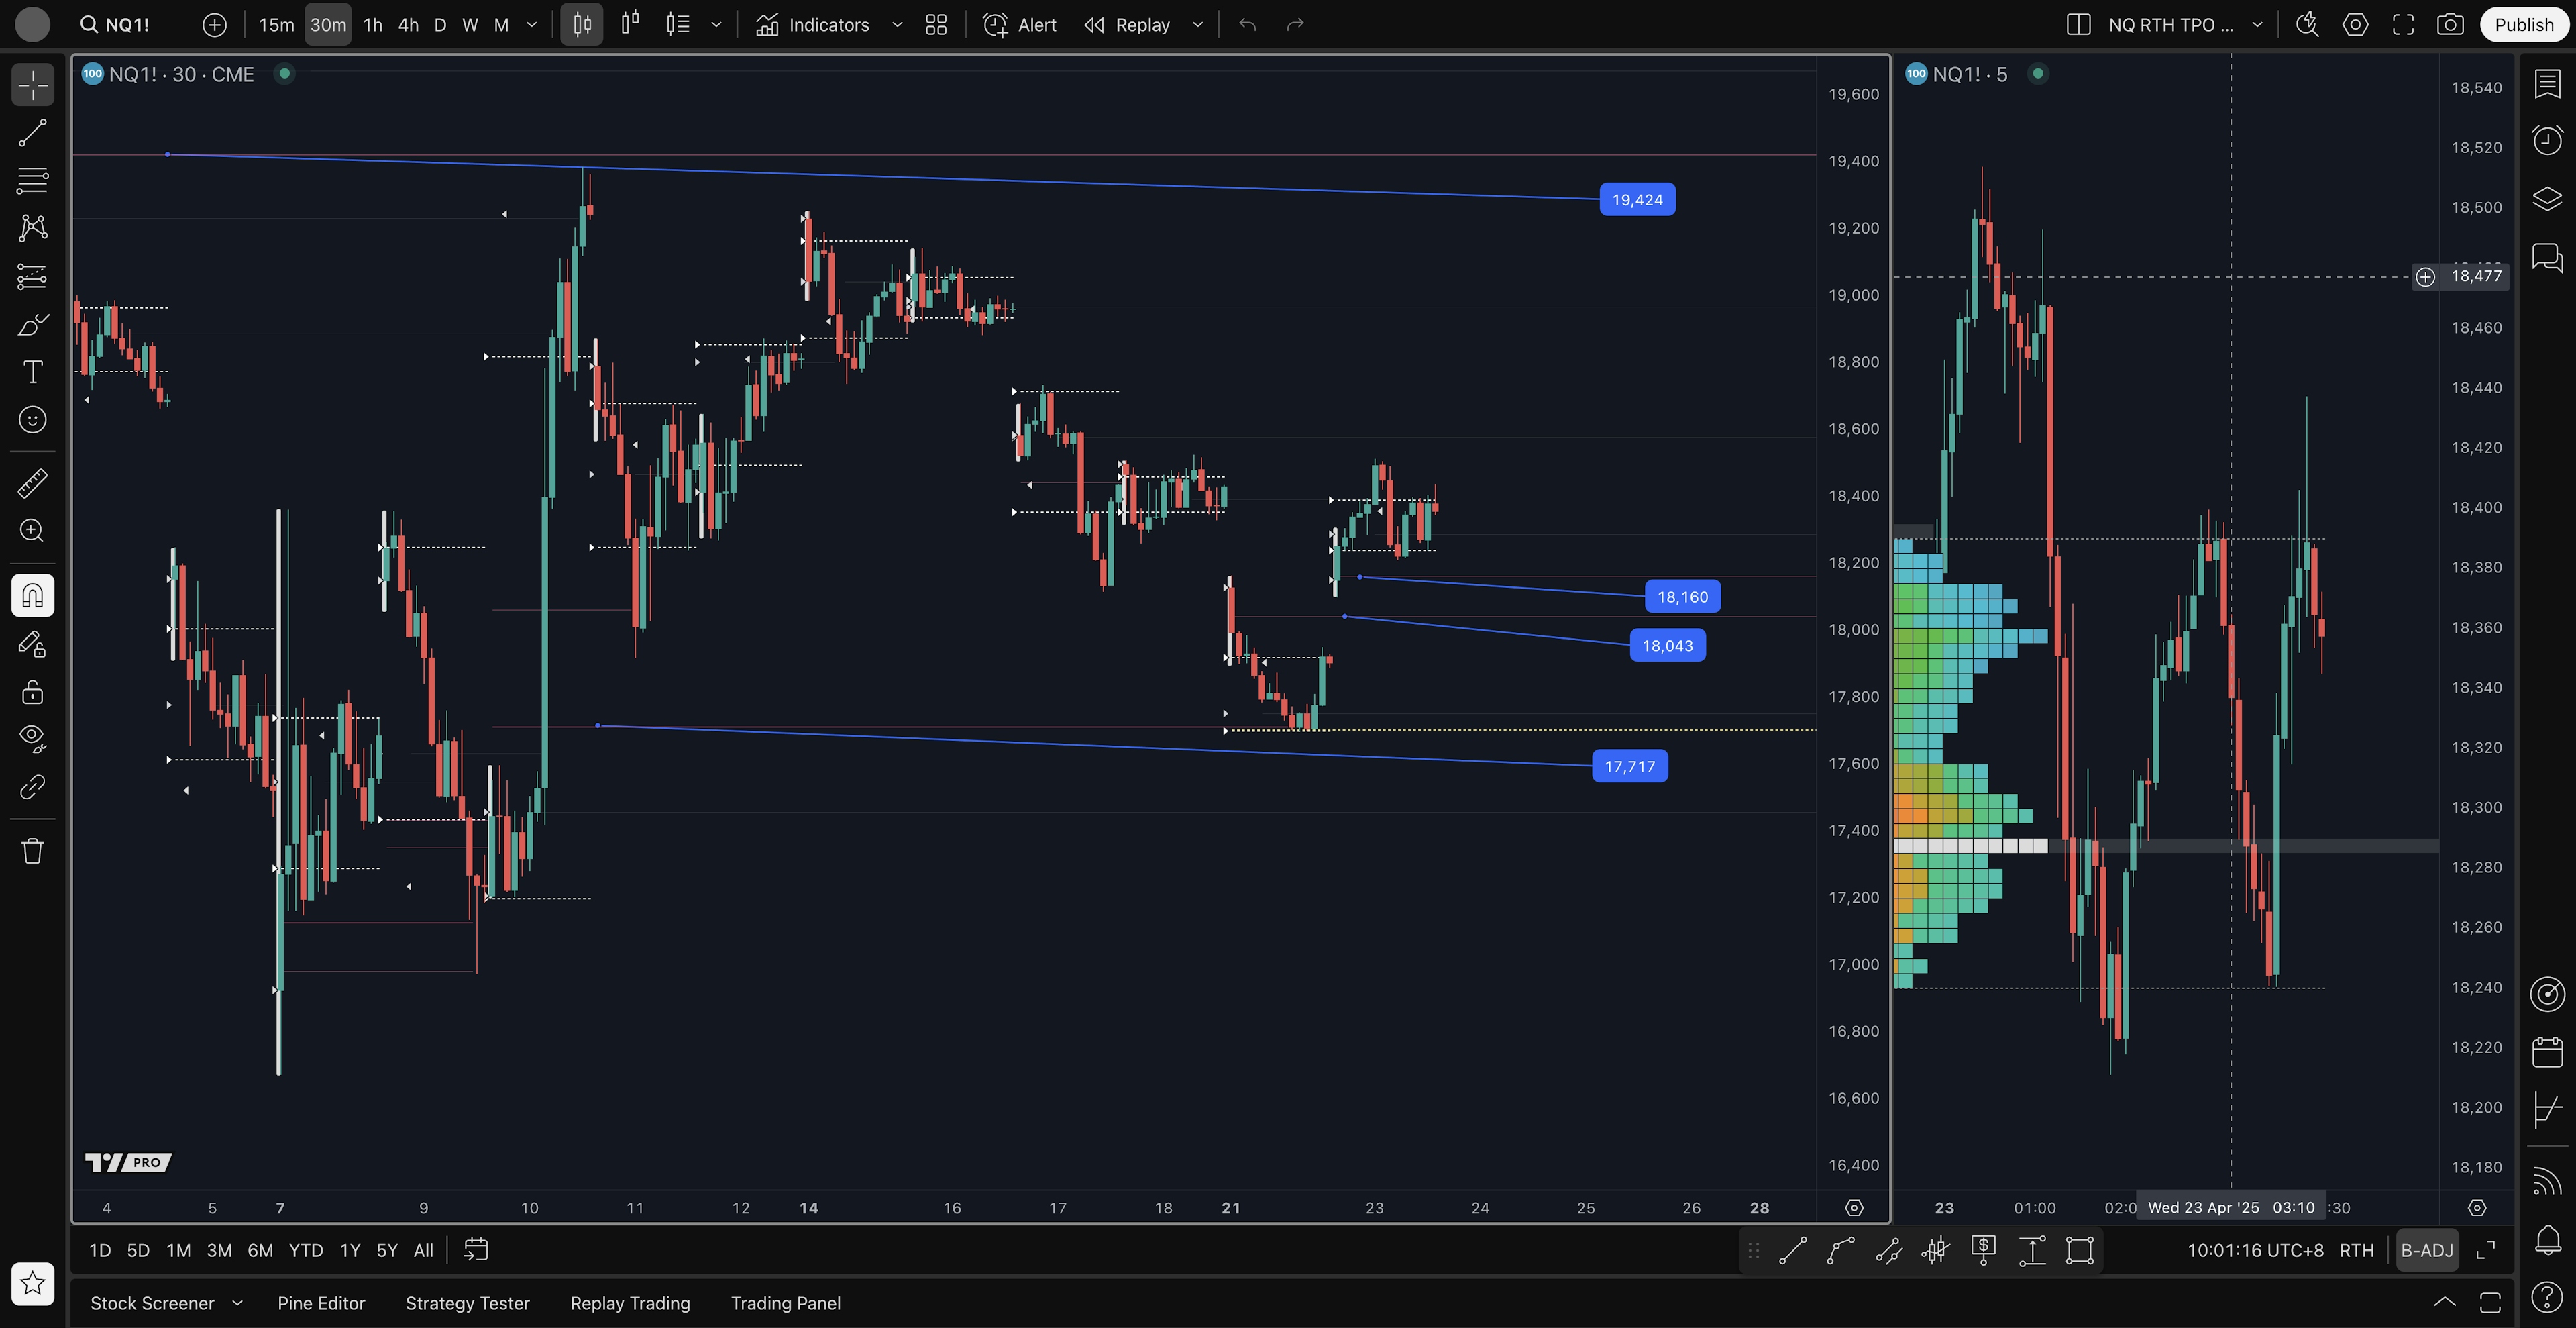This screenshot has height=1328, width=2576.
Task: Toggle hide all drawings eye icon
Action: coord(32,738)
